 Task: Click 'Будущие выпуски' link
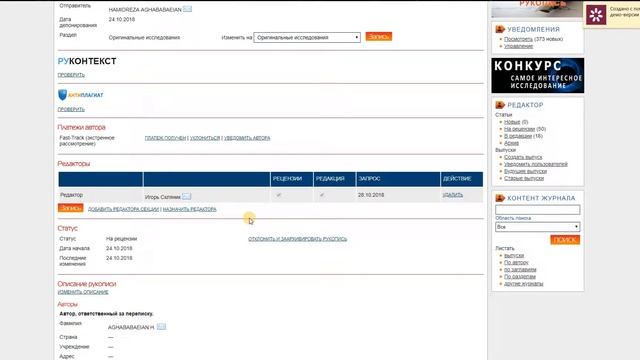pos(525,171)
